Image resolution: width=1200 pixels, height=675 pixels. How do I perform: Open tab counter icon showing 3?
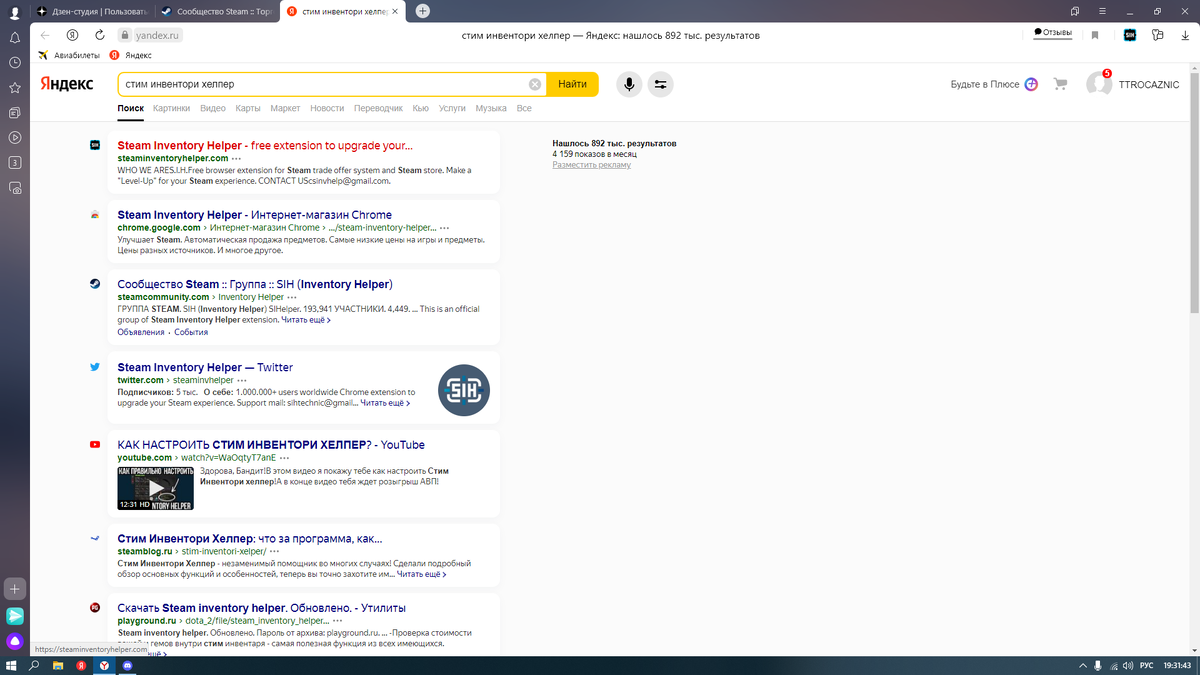pos(15,162)
